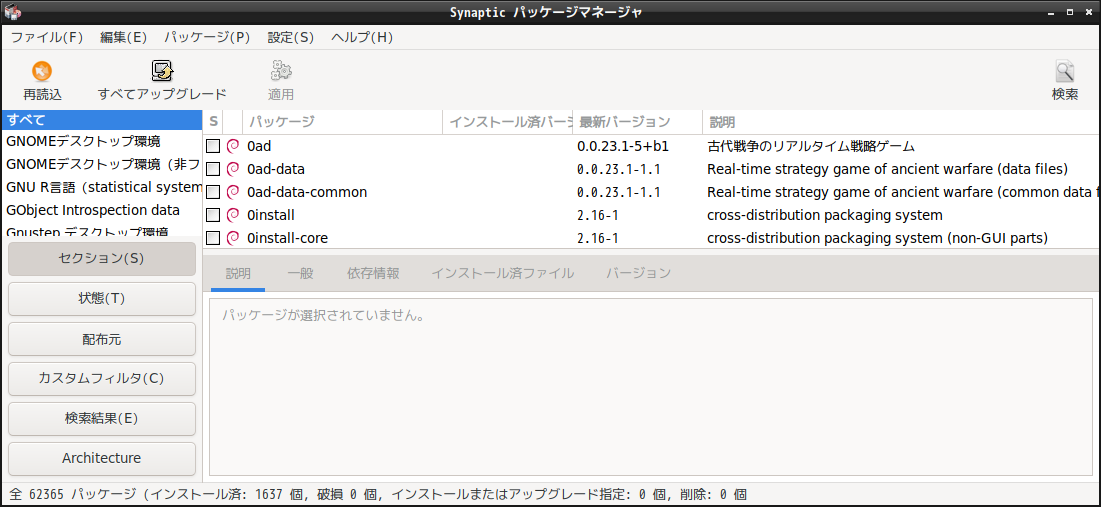Open the ファイル(F) menu
Screen dimensions: 1101x507
point(46,38)
